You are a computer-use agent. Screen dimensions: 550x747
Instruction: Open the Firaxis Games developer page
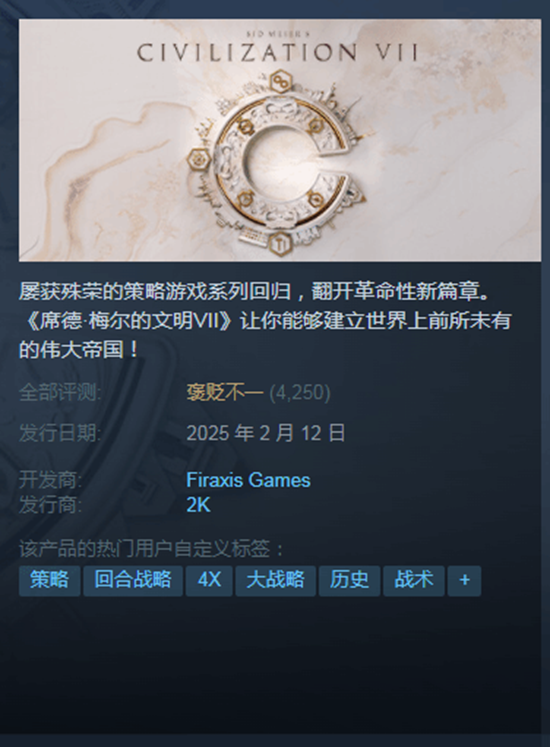point(248,480)
